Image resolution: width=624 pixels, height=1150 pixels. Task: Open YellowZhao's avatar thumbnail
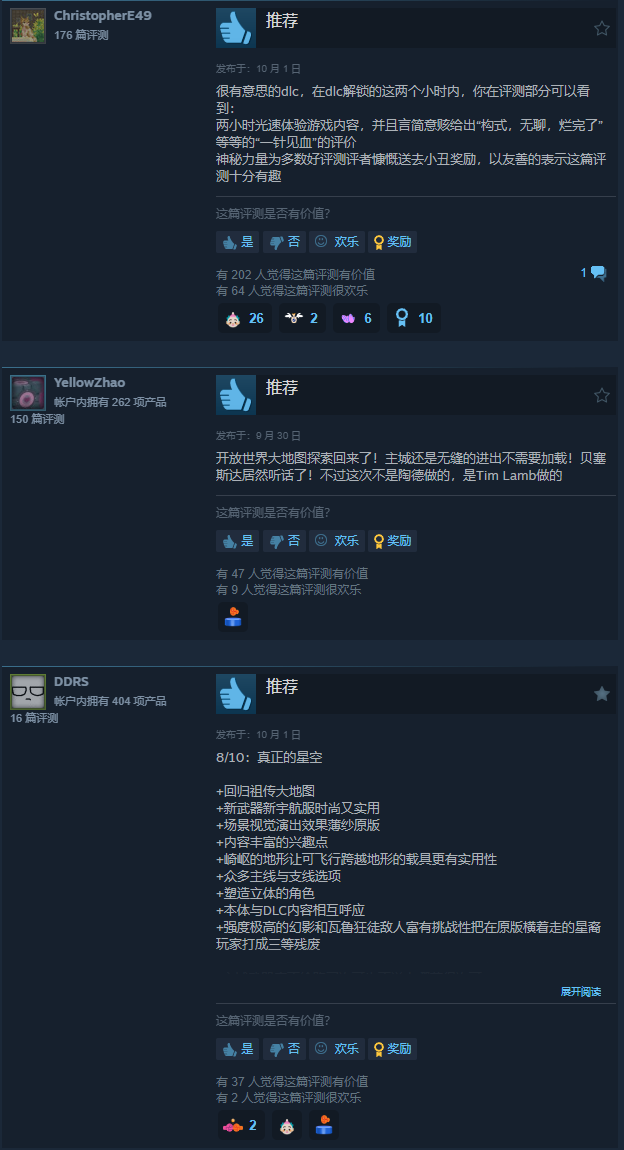coord(28,393)
